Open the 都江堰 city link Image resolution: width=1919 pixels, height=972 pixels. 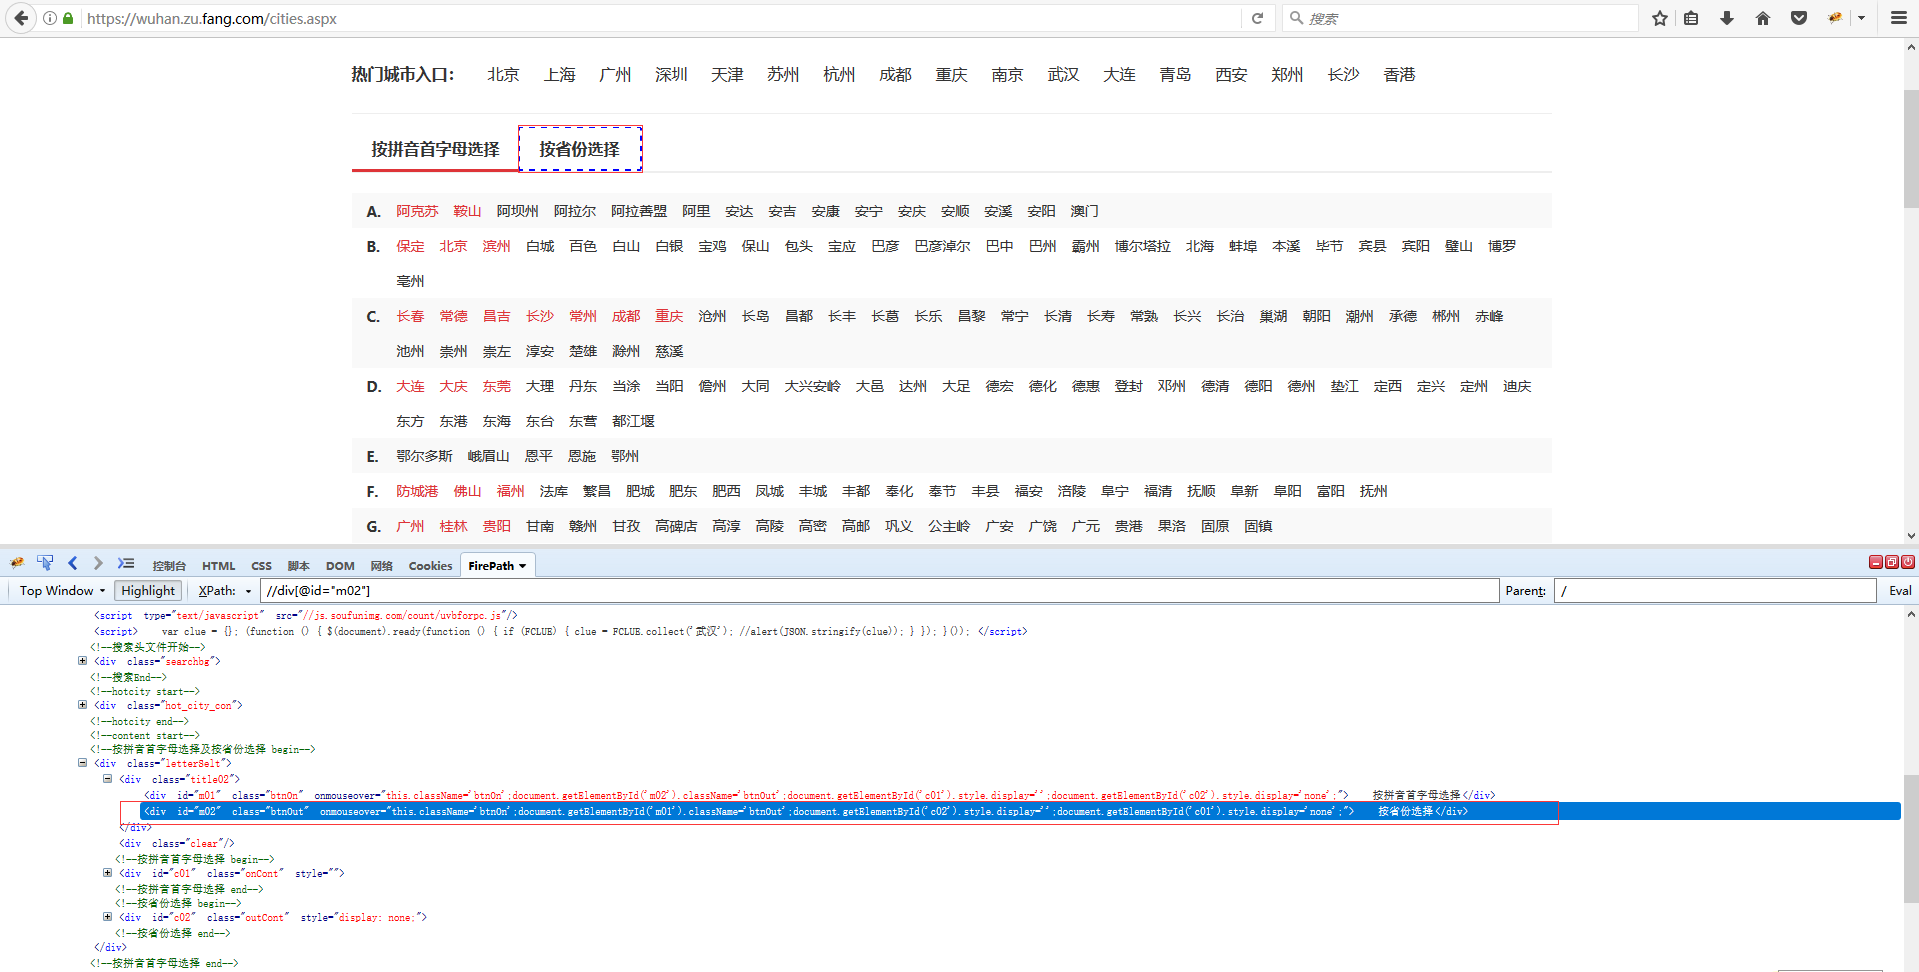click(x=633, y=422)
